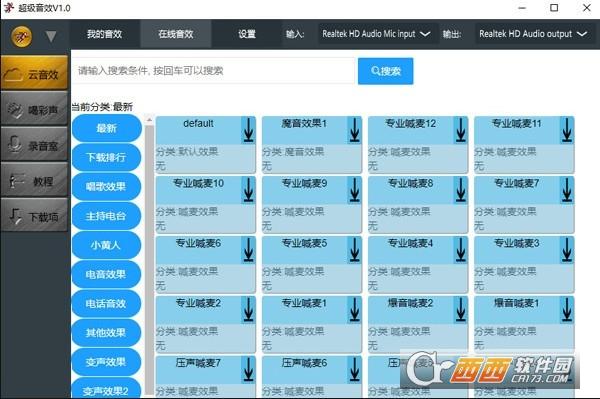600x399 pixels.
Task: Click the 分类:默认效果 text on default card
Action: coord(187,152)
